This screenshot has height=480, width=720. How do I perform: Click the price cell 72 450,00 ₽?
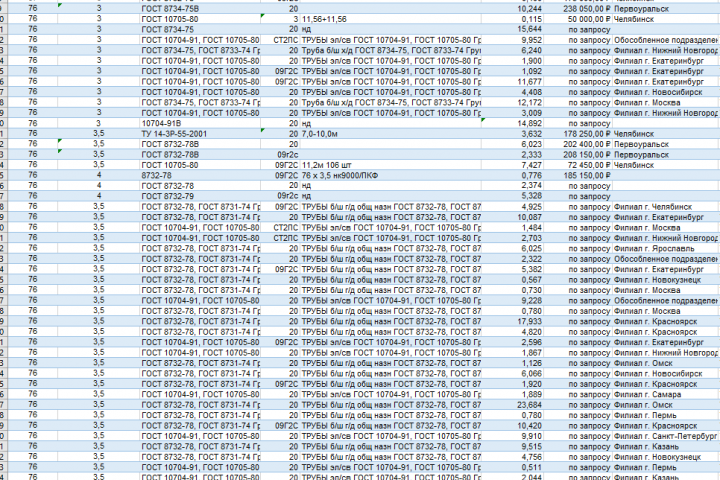[578, 165]
